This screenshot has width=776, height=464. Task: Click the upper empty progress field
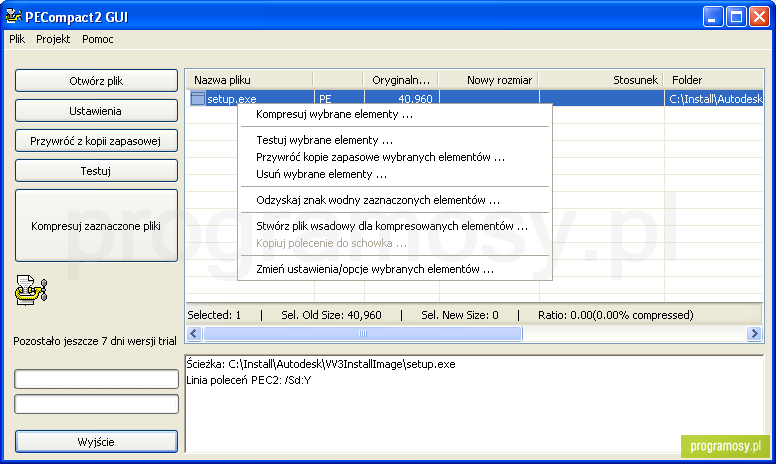[x=96, y=379]
